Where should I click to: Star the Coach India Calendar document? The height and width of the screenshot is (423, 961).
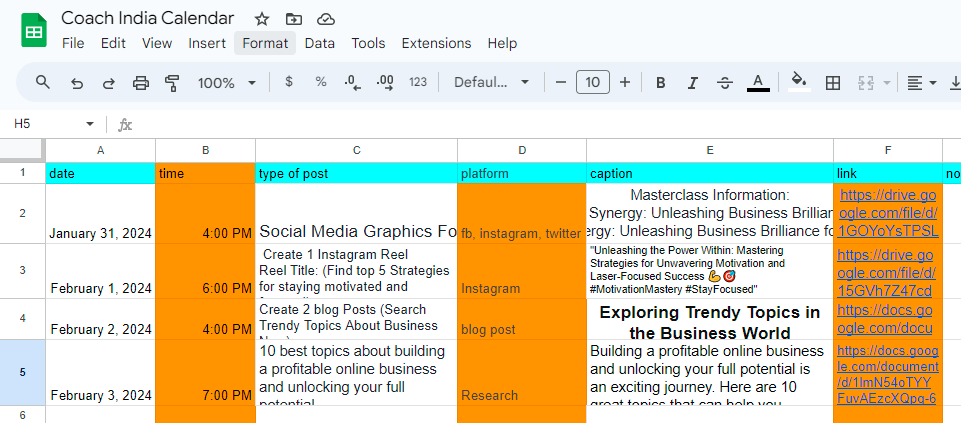pos(262,19)
